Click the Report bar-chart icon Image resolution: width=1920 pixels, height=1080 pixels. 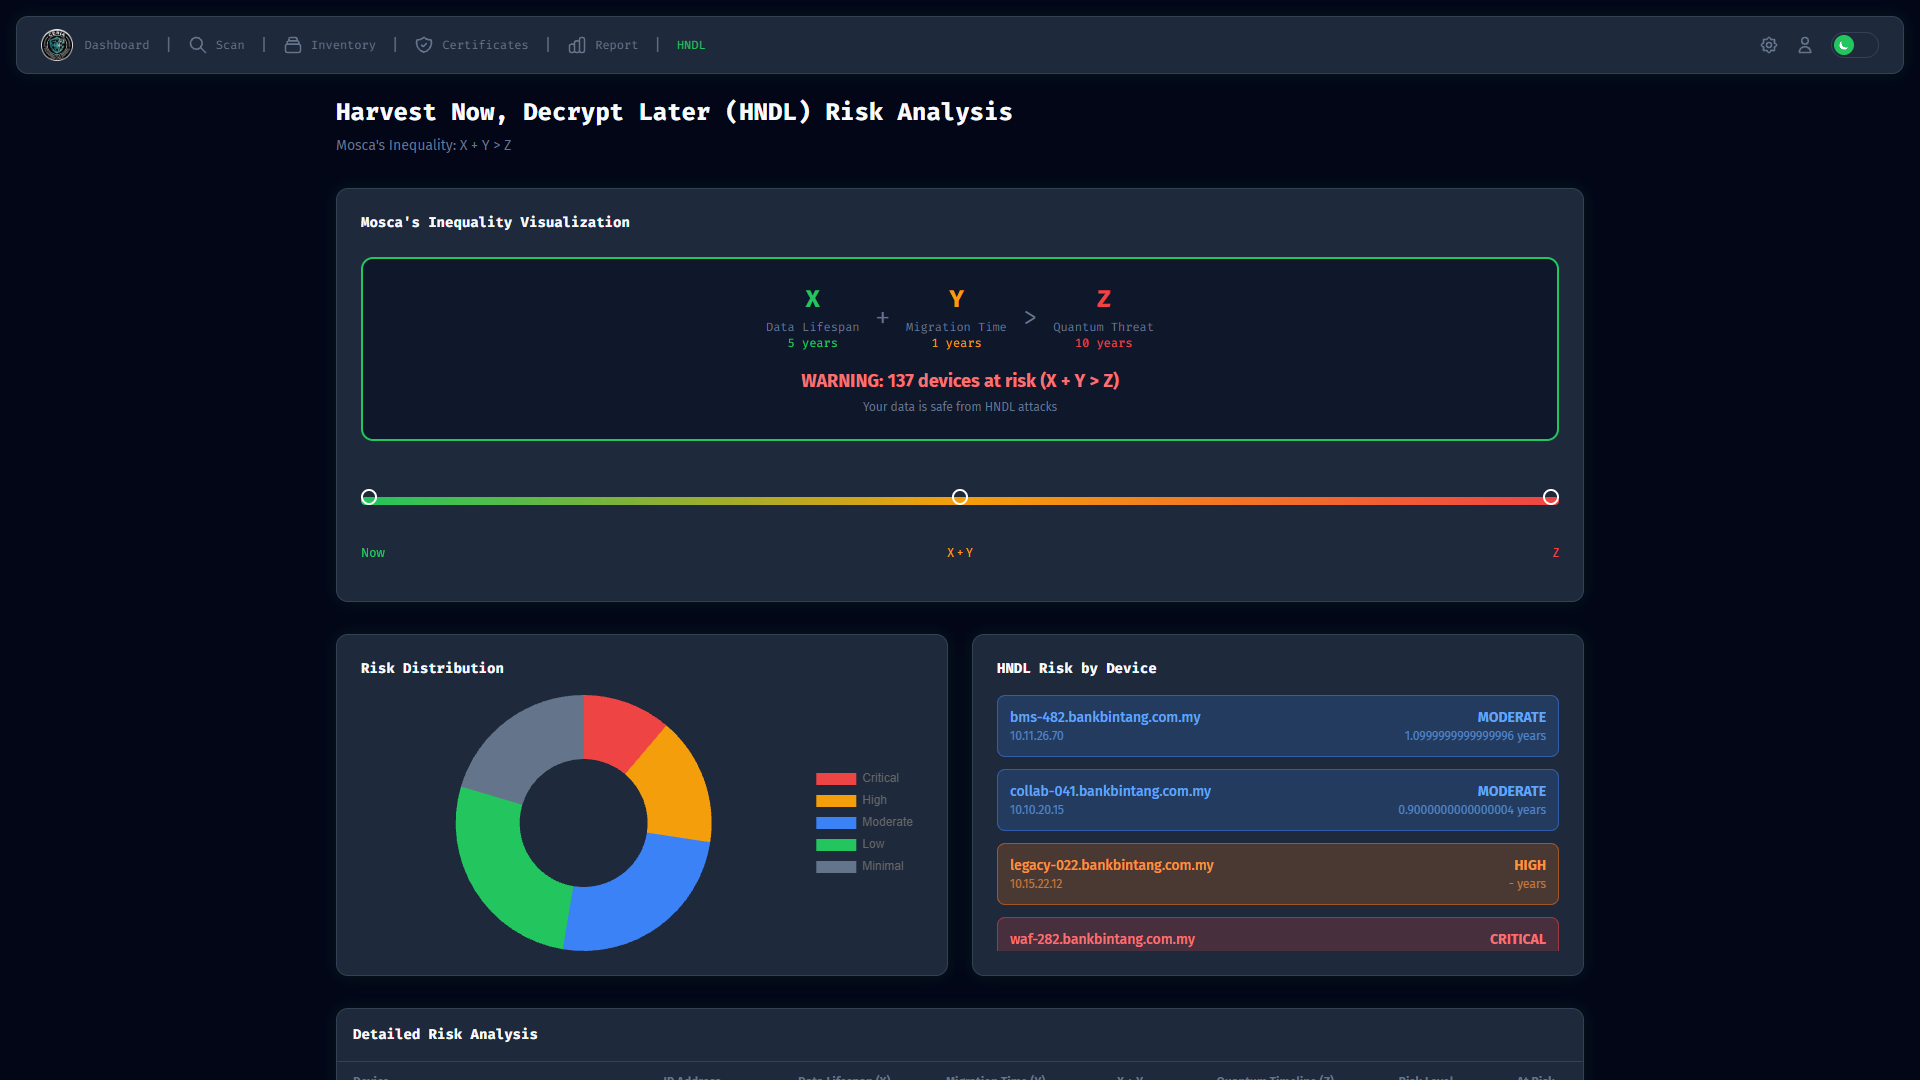577,45
